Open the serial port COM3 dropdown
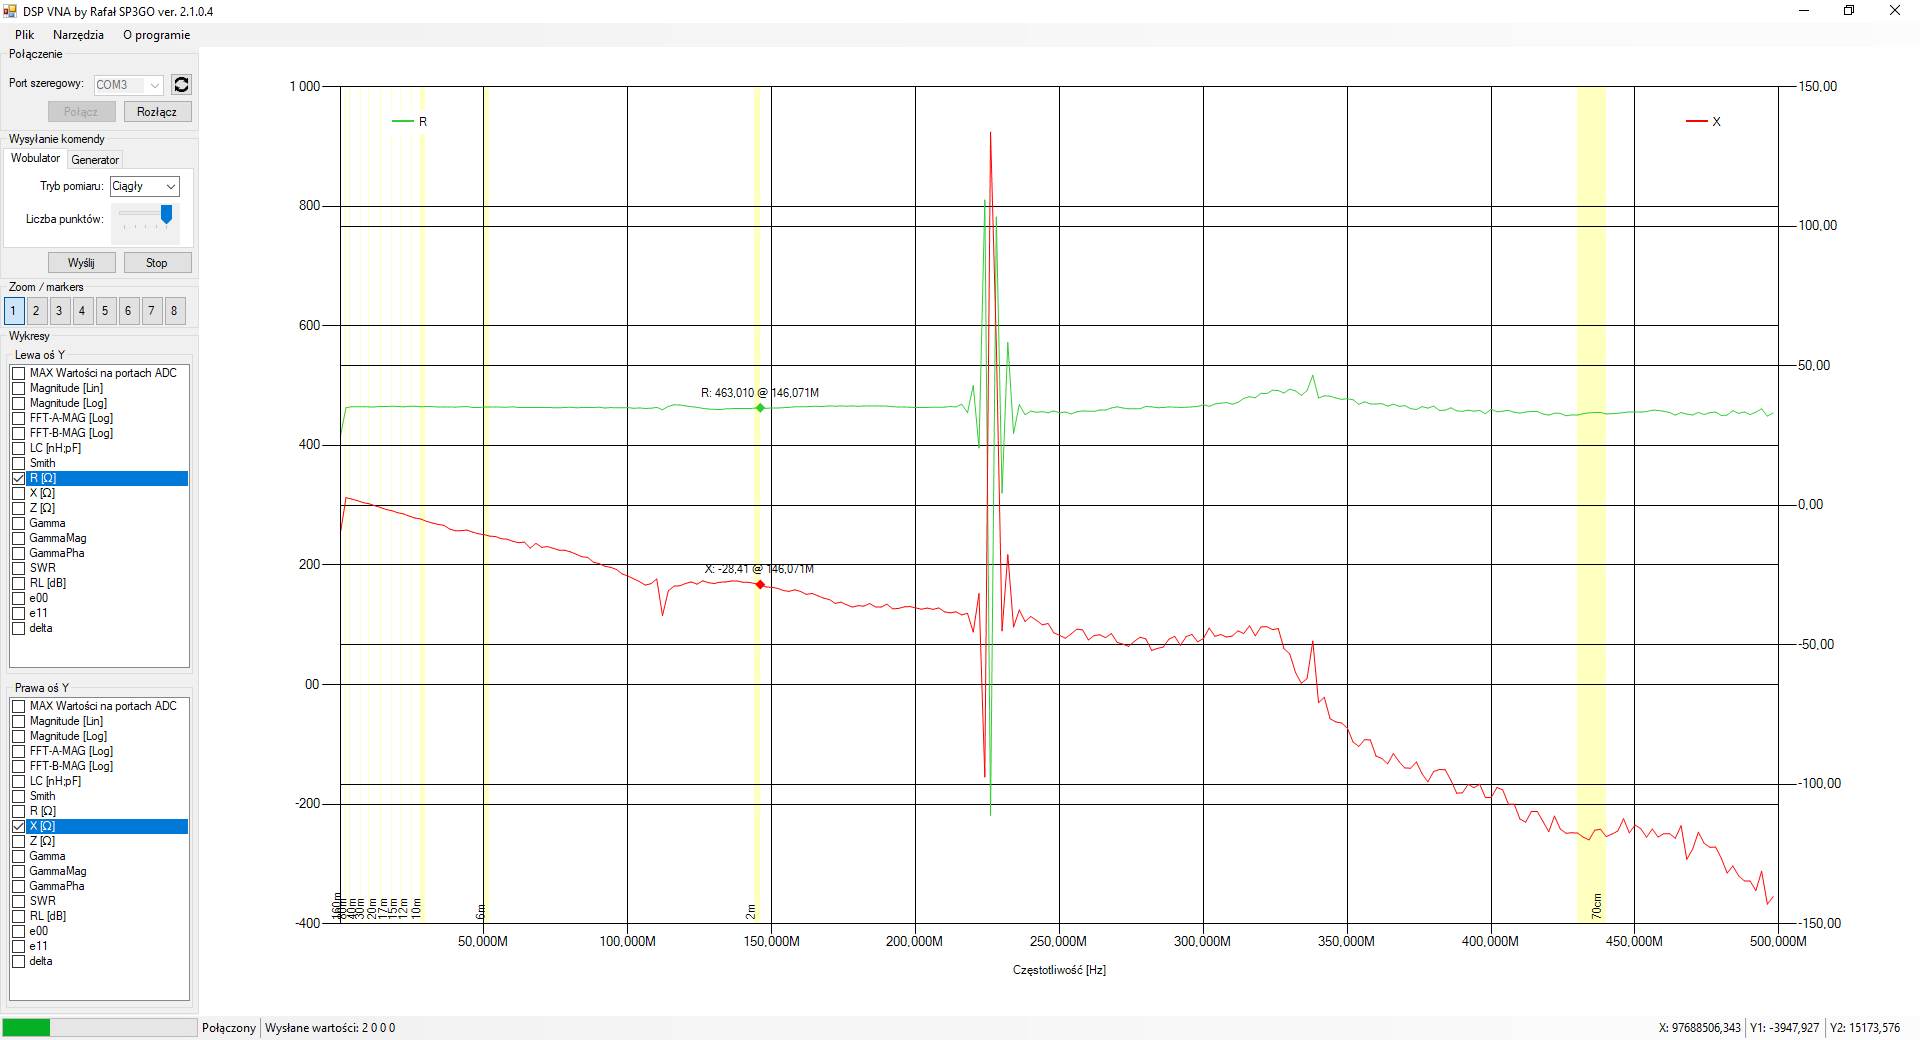This screenshot has height=1040, width=1920. pos(129,85)
